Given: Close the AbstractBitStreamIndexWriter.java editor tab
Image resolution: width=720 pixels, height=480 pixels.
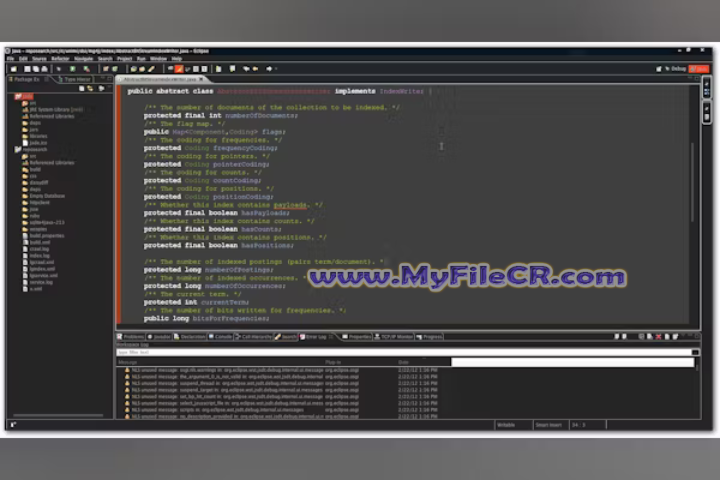Looking at the screenshot, I should click(201, 79).
